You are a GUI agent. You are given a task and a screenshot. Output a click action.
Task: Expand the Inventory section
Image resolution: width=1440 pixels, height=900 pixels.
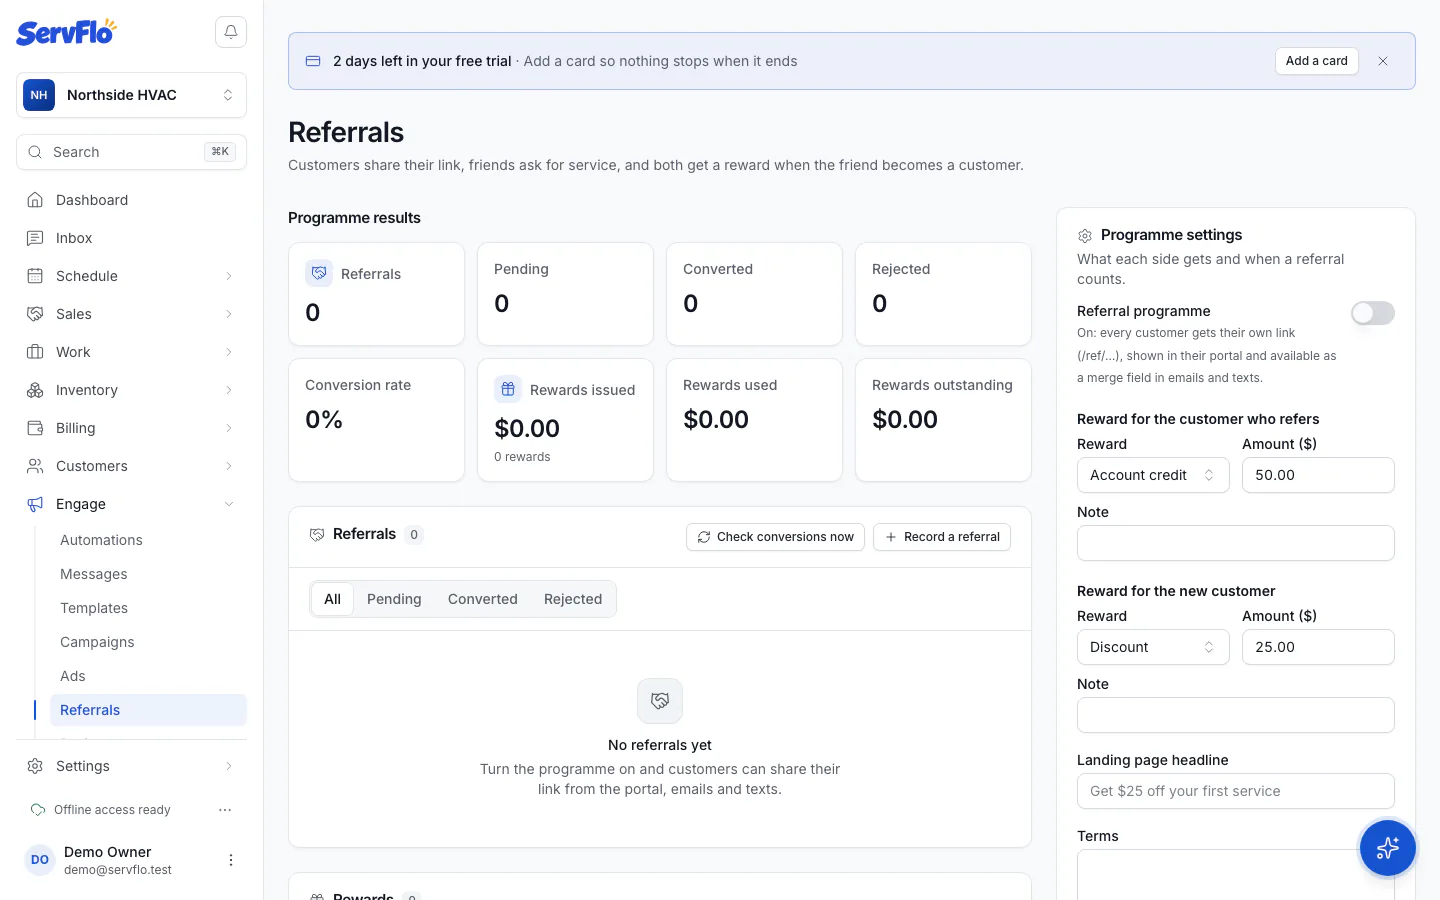(x=131, y=390)
